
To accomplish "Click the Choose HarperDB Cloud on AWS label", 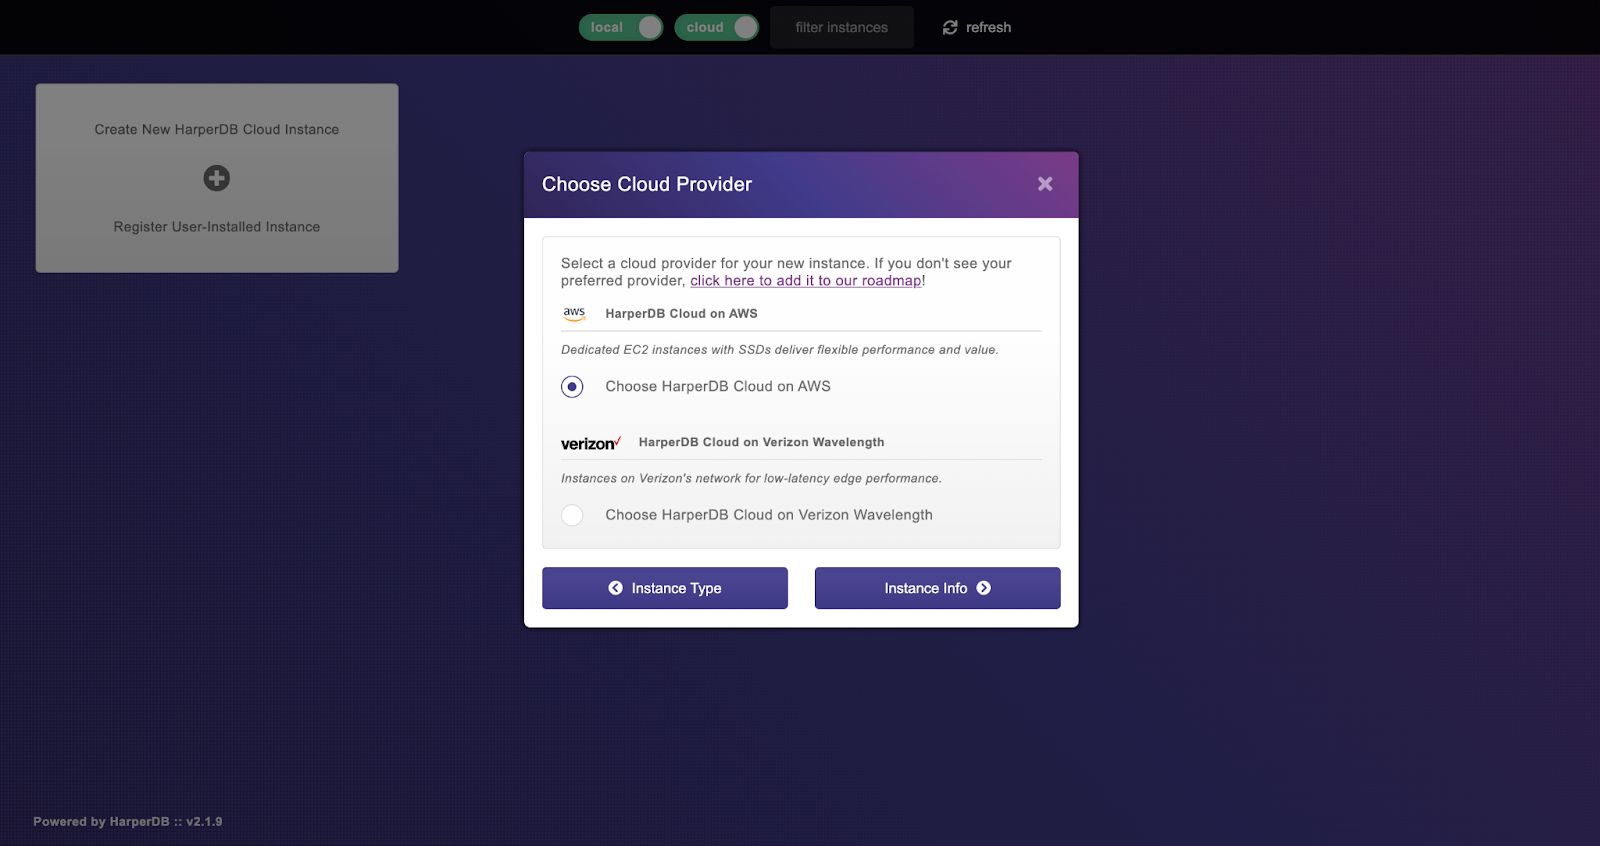I will [718, 387].
